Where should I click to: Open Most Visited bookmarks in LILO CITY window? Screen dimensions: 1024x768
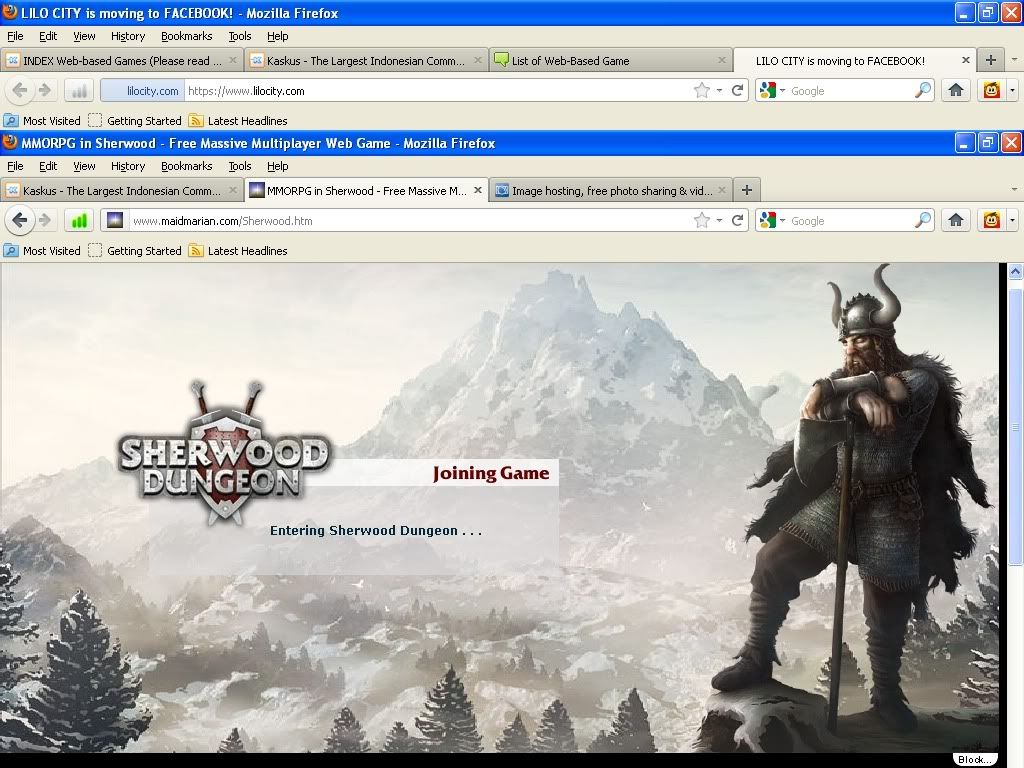42,121
